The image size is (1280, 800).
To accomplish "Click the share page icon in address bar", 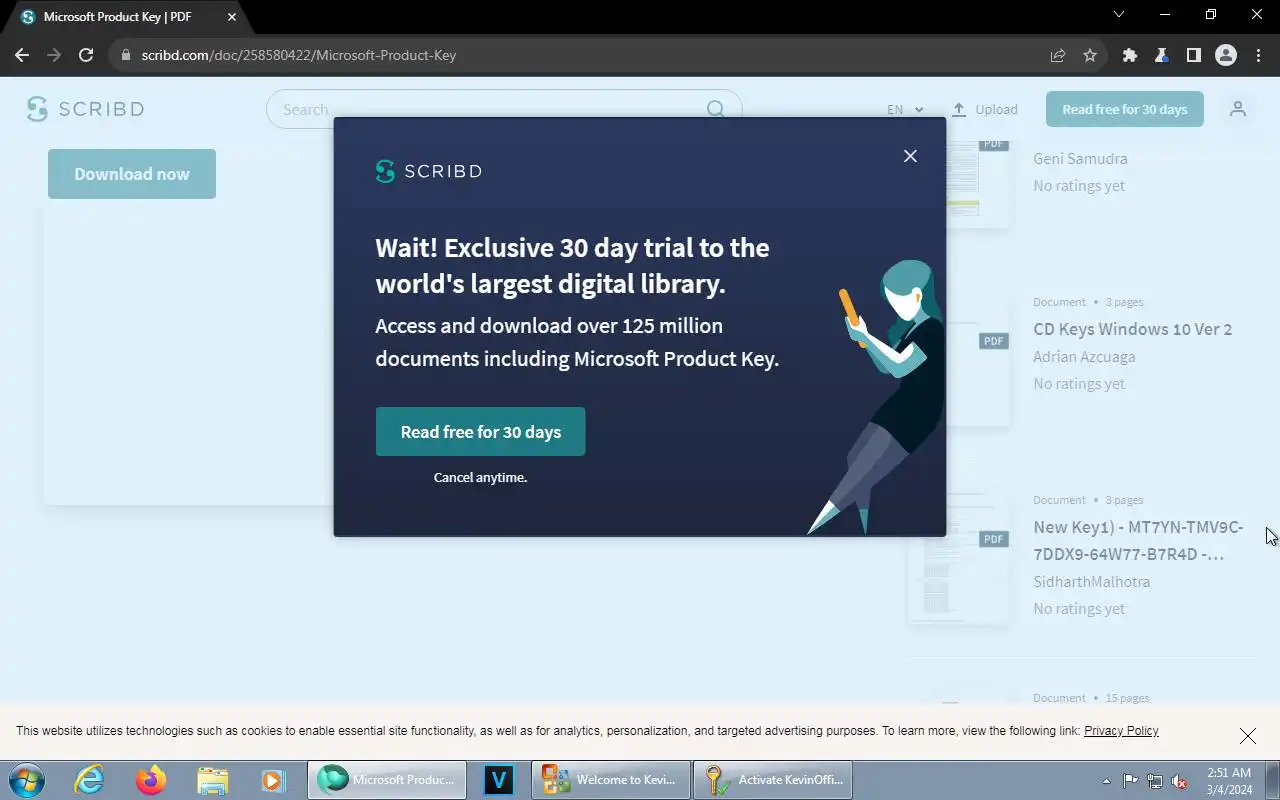I will point(1058,55).
